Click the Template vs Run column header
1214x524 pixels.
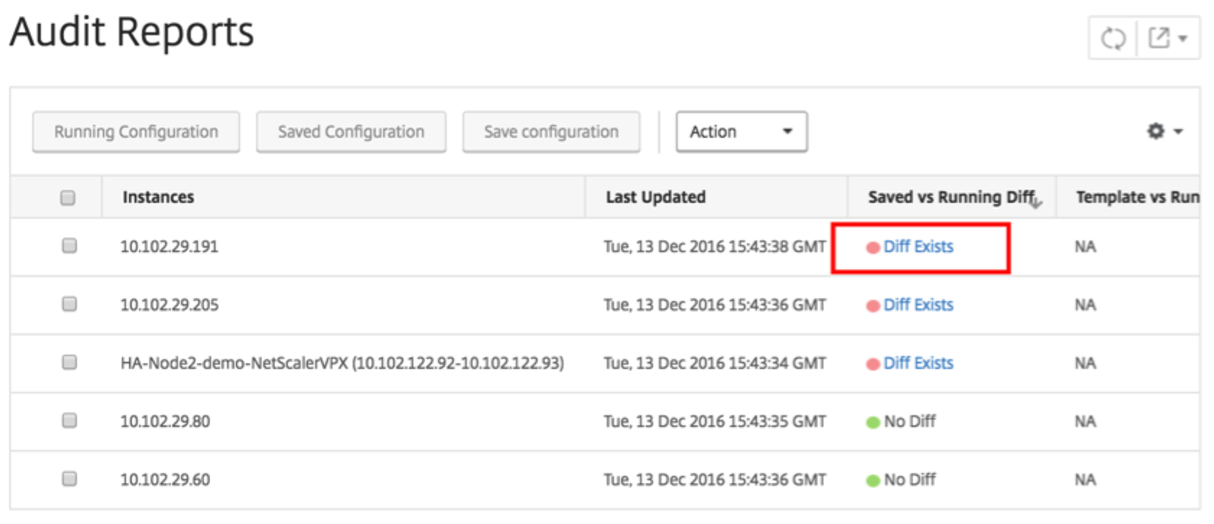(1137, 197)
